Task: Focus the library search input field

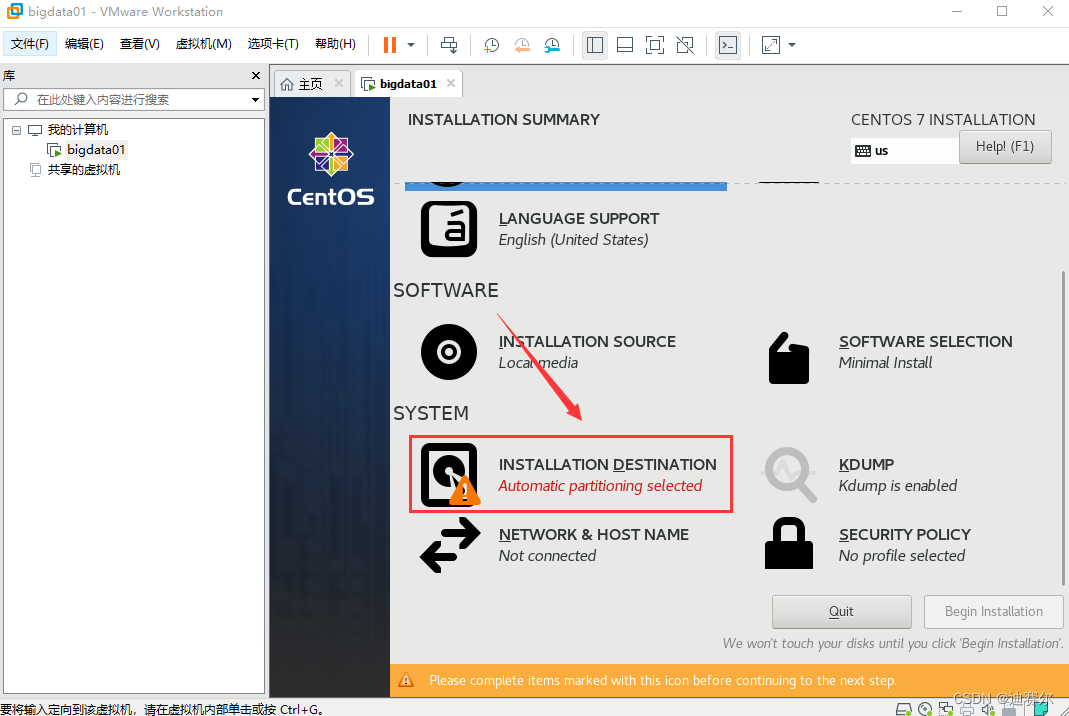Action: (x=136, y=100)
